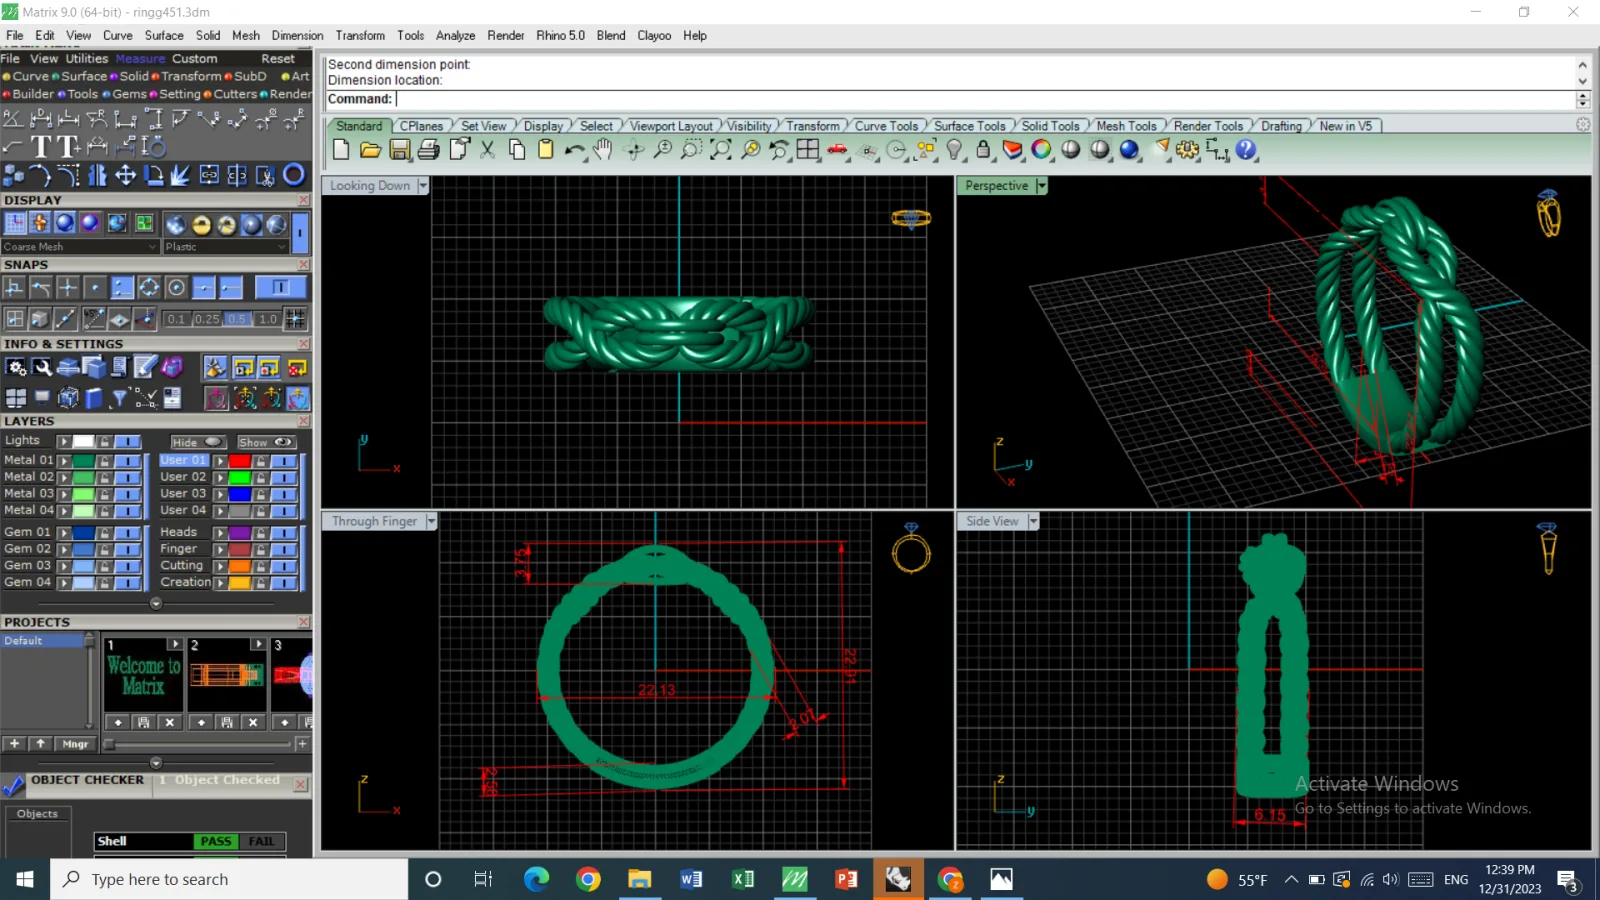Toggle the Snaps master on/off switch
The width and height of the screenshot is (1600, 900).
coord(280,288)
